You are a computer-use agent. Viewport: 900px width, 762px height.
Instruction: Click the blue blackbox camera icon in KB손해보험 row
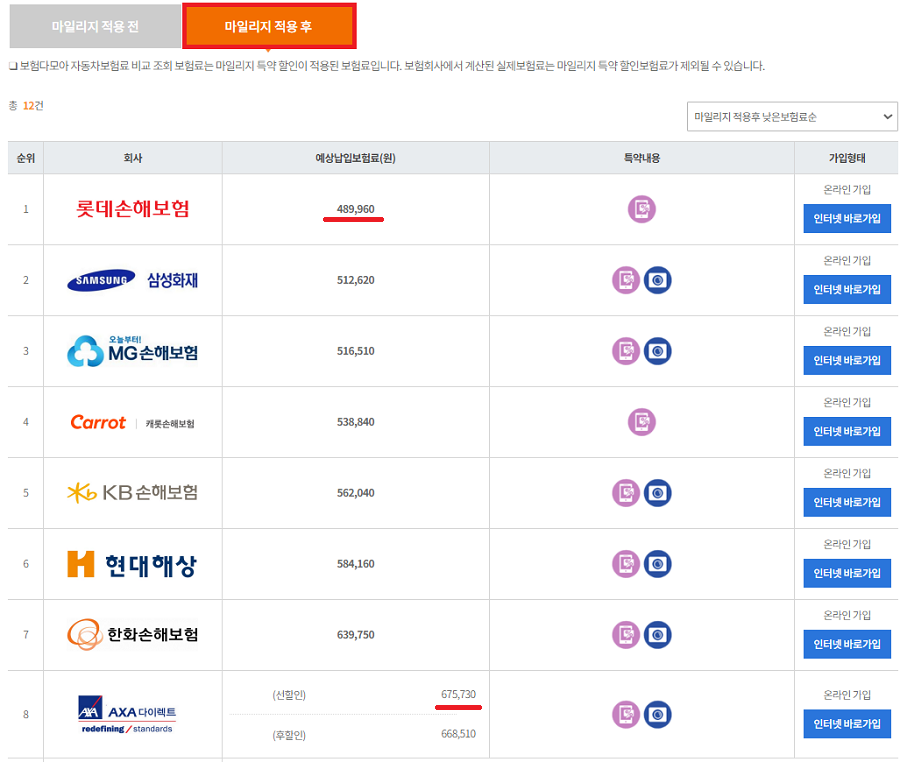658,493
